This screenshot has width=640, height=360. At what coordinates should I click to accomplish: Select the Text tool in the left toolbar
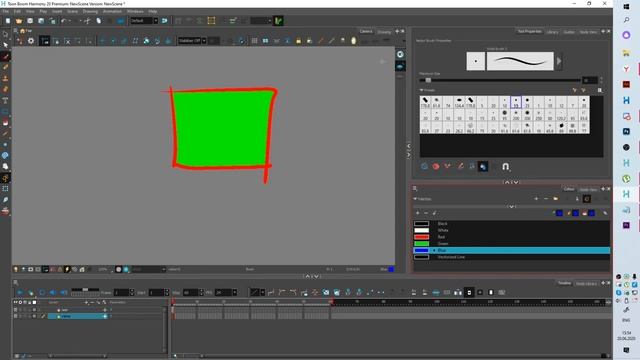point(5,100)
